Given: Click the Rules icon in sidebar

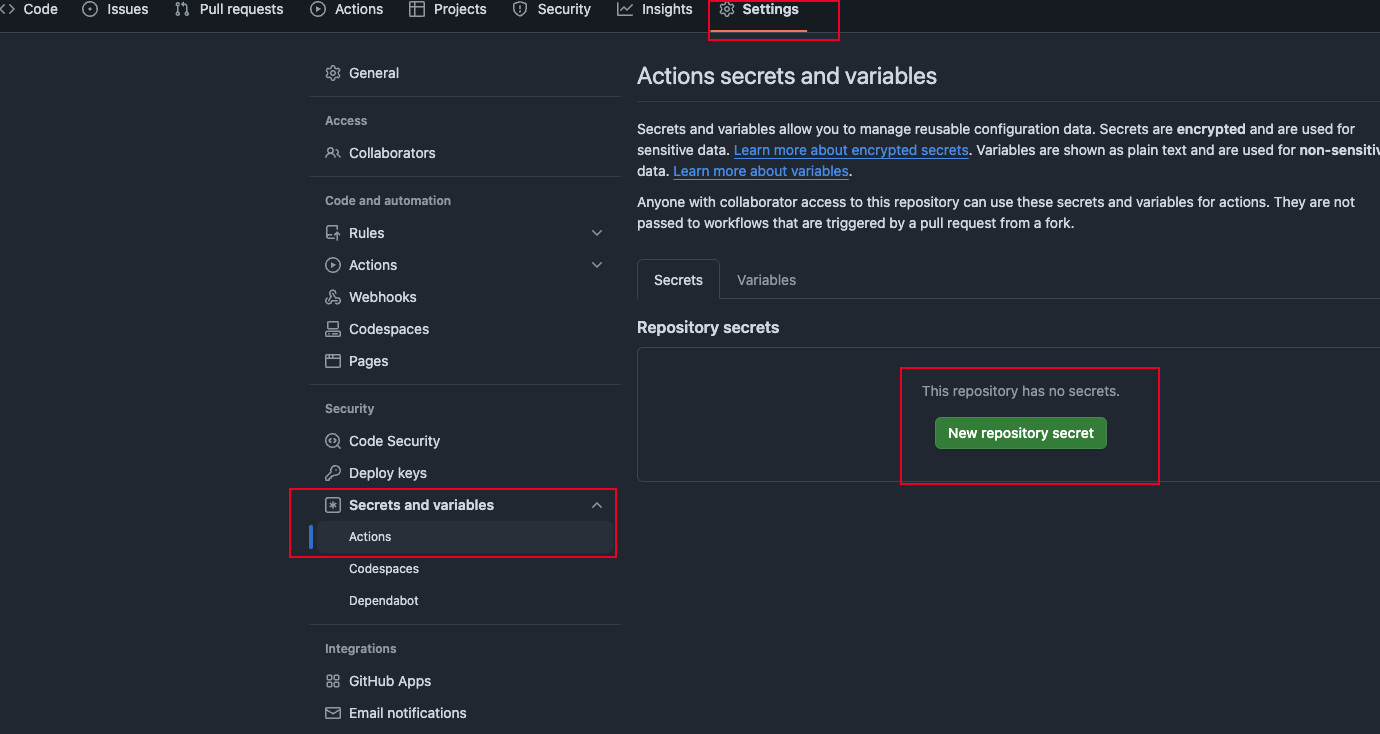Looking at the screenshot, I should [333, 233].
